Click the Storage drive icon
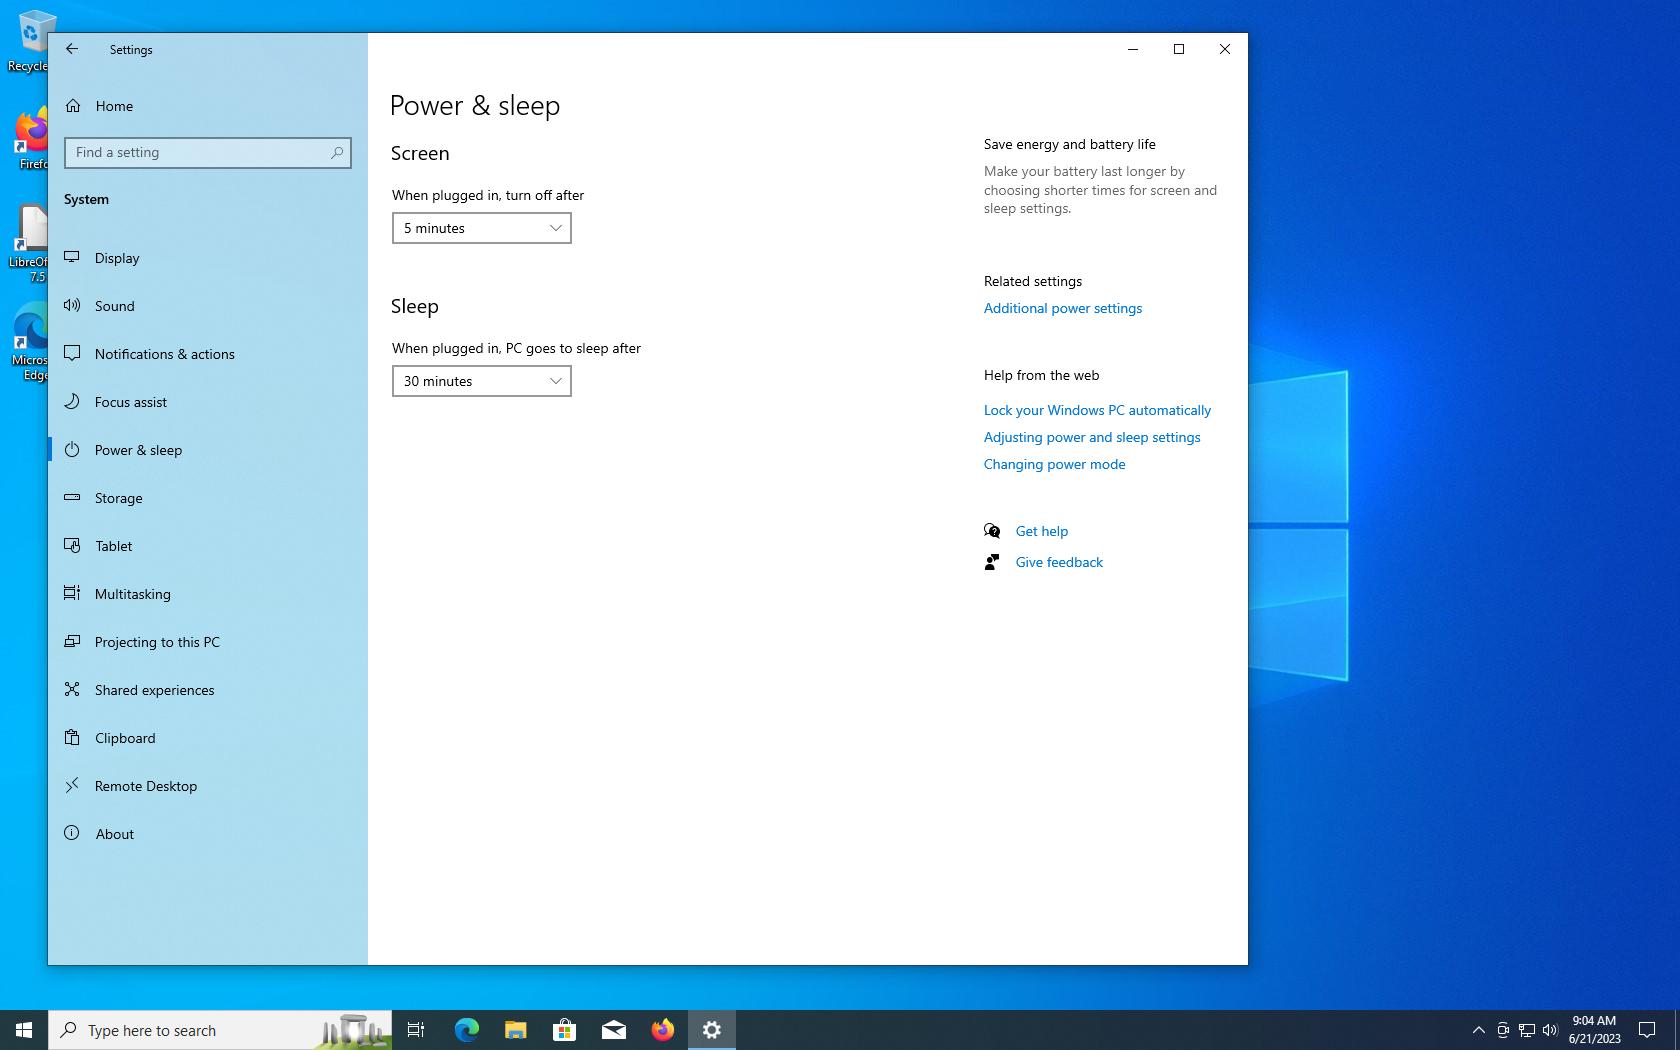Viewport: 1680px width, 1050px height. tap(72, 497)
